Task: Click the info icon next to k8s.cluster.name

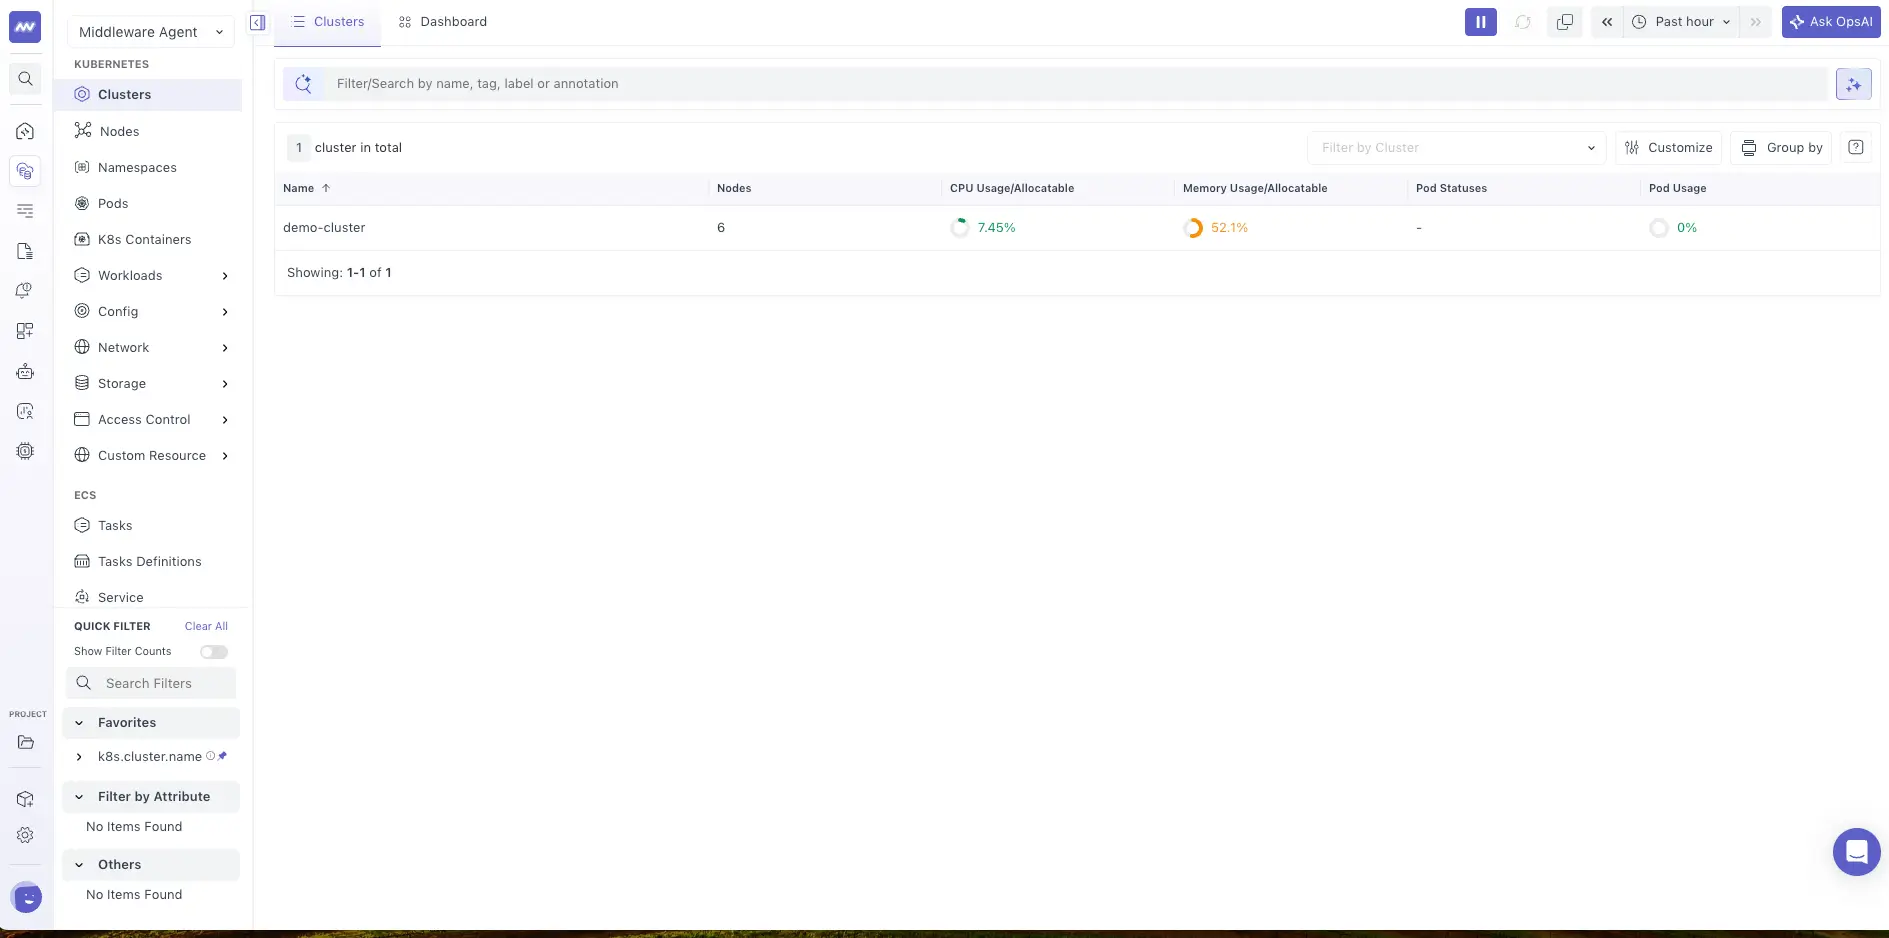Action: tap(211, 756)
